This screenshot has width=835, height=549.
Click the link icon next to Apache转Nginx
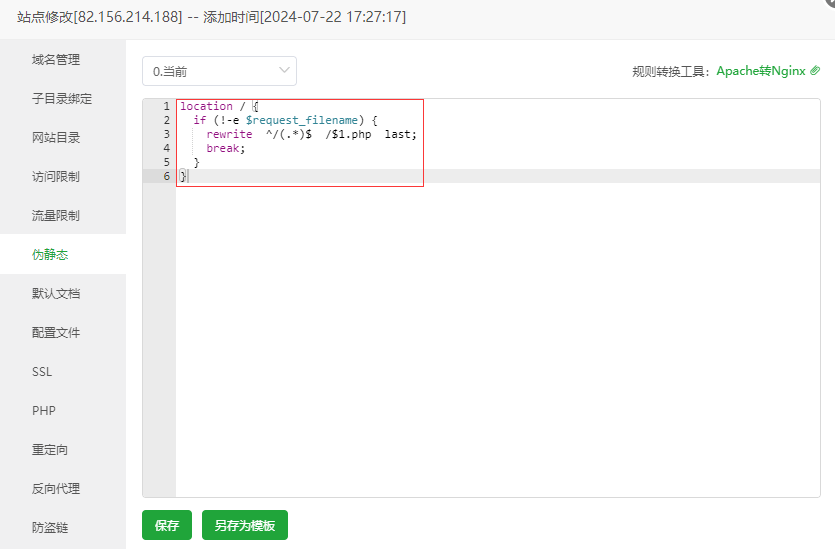pyautogui.click(x=815, y=71)
